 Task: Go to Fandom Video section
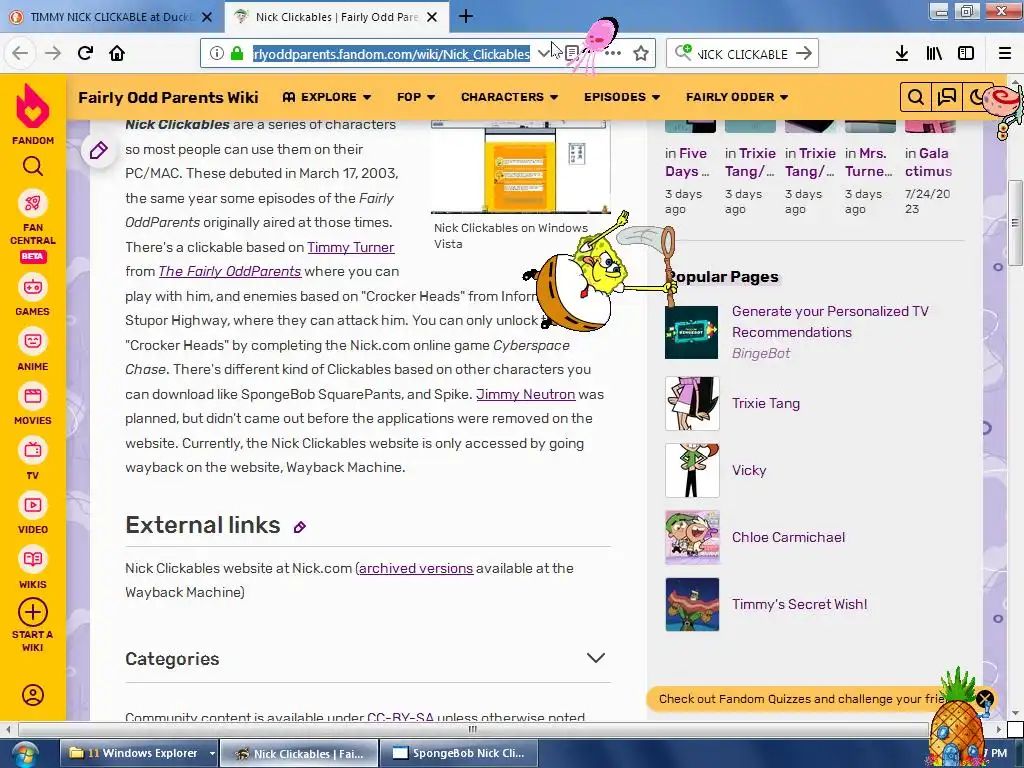point(33,515)
